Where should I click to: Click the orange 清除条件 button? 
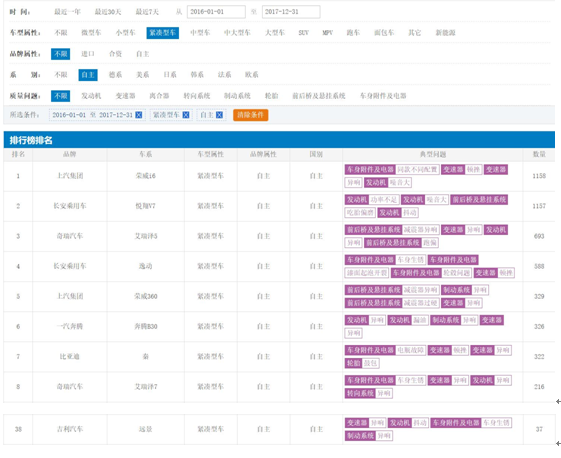coord(250,115)
